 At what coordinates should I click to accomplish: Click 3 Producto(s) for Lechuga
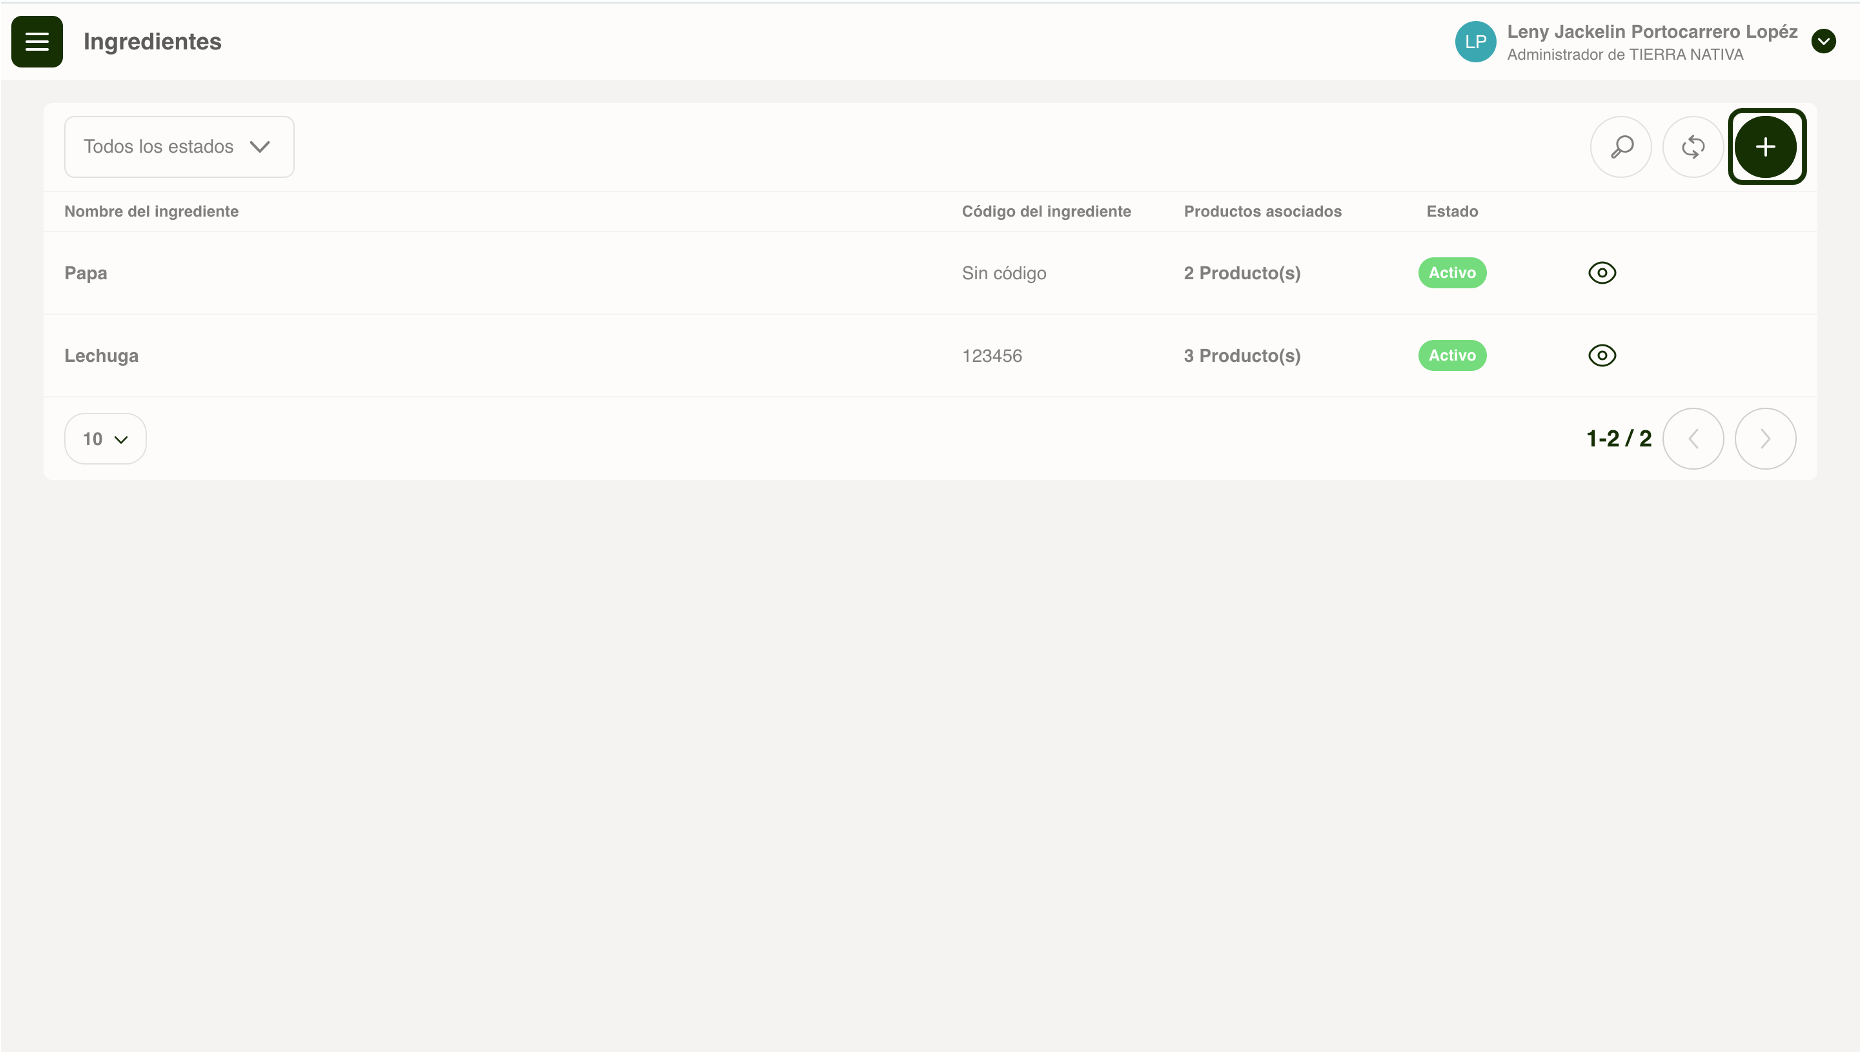(x=1242, y=356)
